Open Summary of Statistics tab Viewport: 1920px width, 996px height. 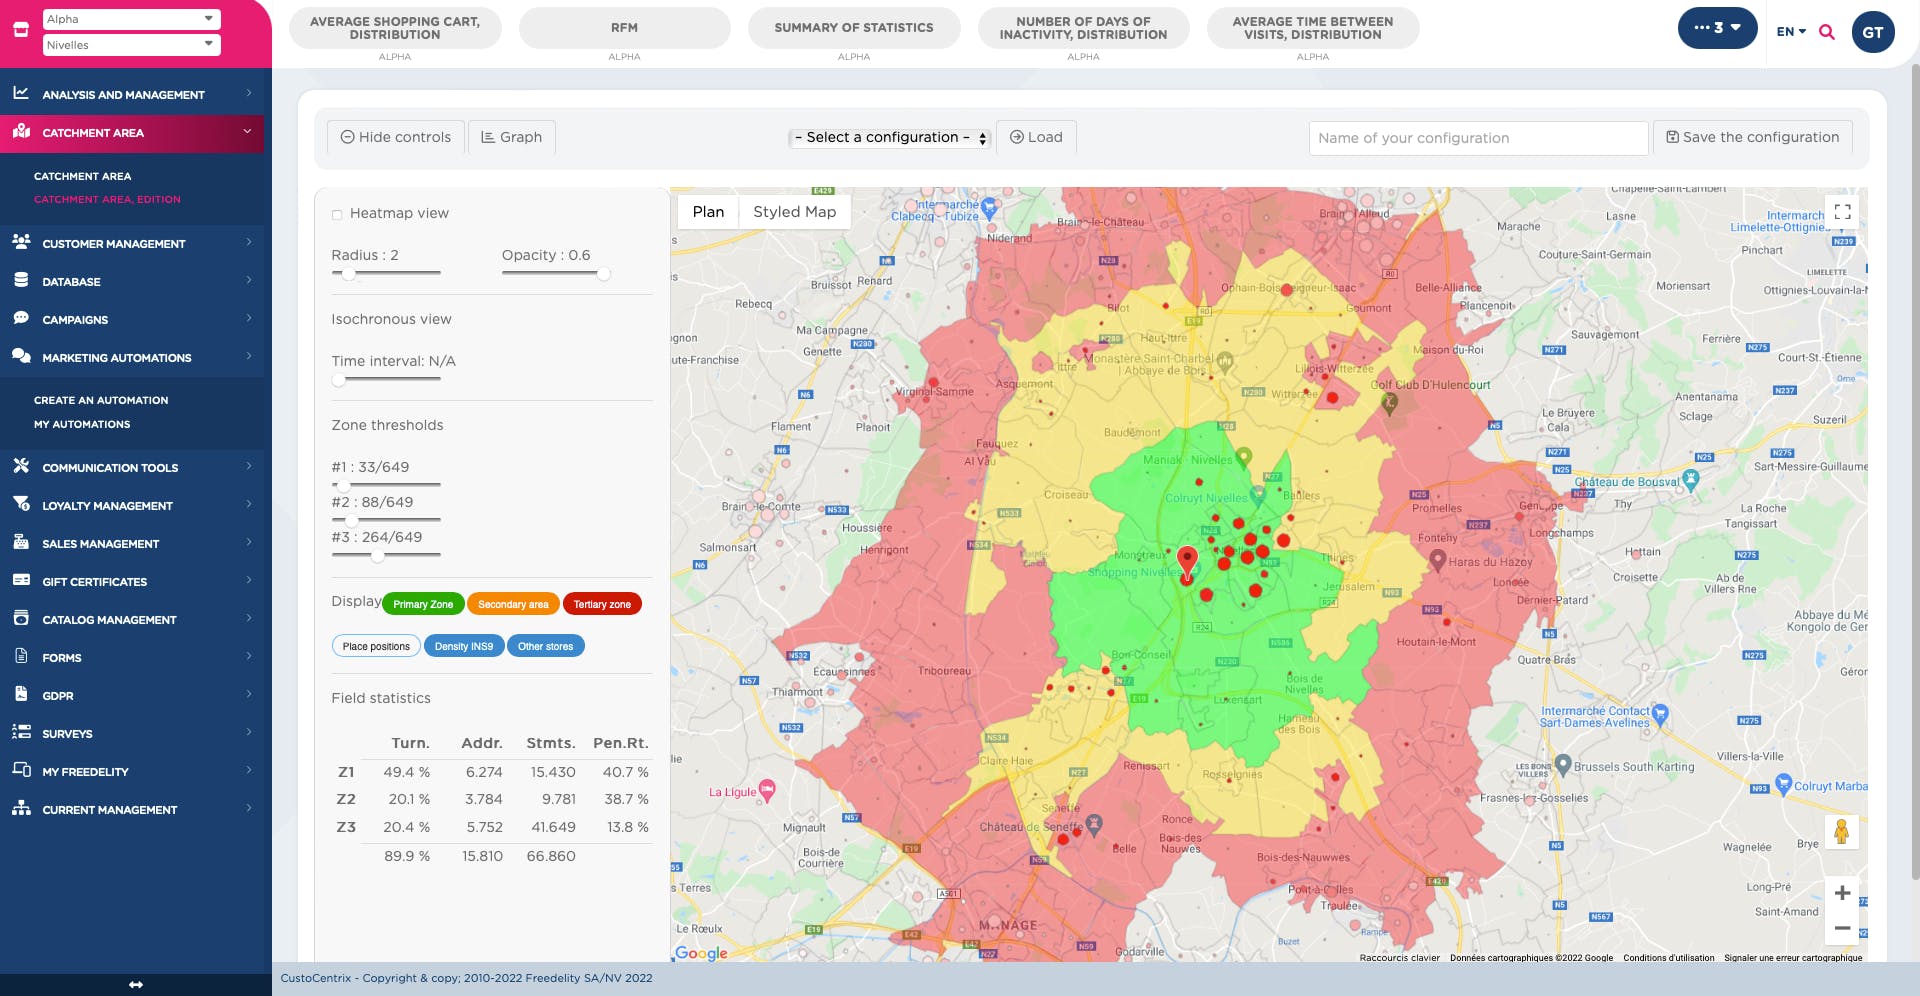(853, 28)
